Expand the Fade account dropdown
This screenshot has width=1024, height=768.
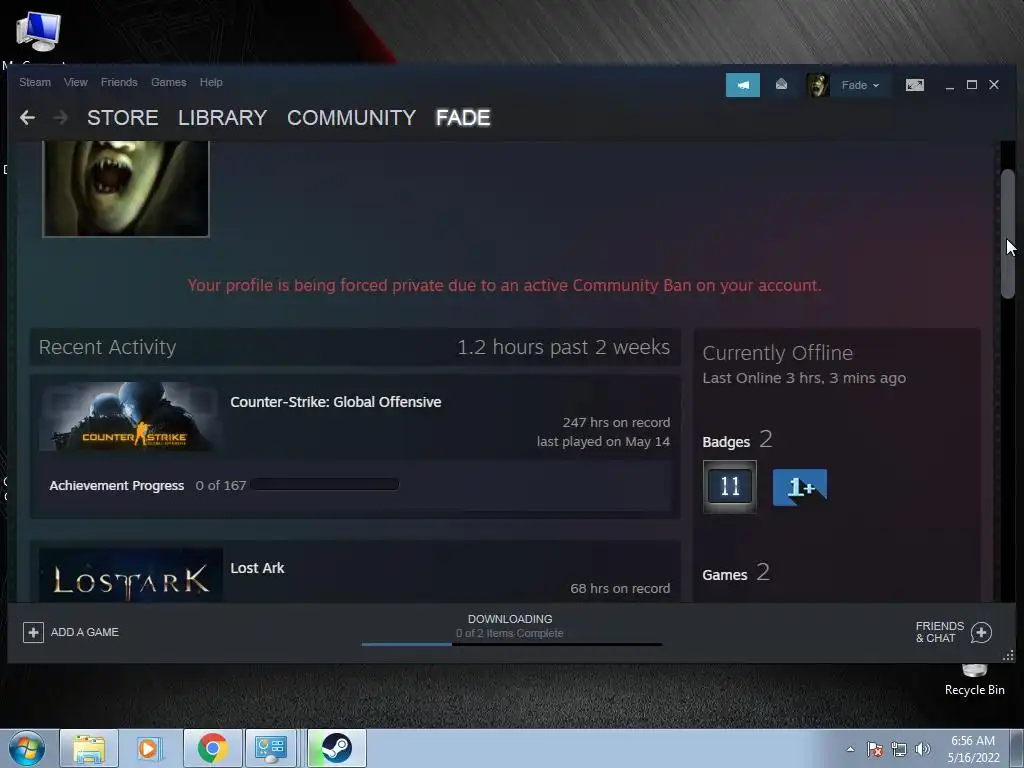coord(860,85)
